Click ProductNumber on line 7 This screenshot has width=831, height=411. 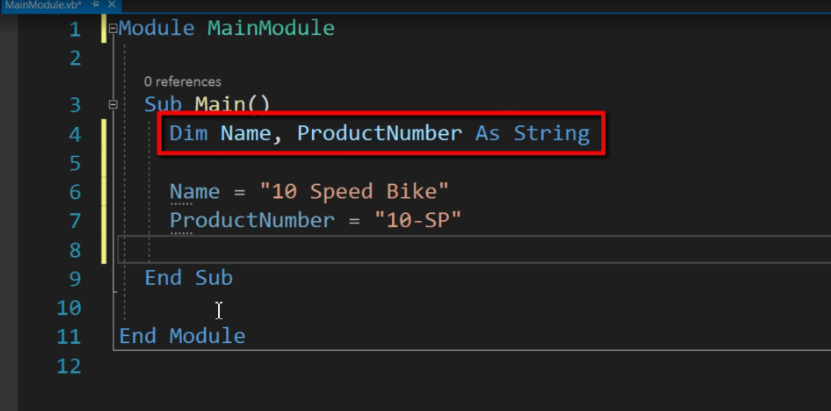[x=252, y=220]
